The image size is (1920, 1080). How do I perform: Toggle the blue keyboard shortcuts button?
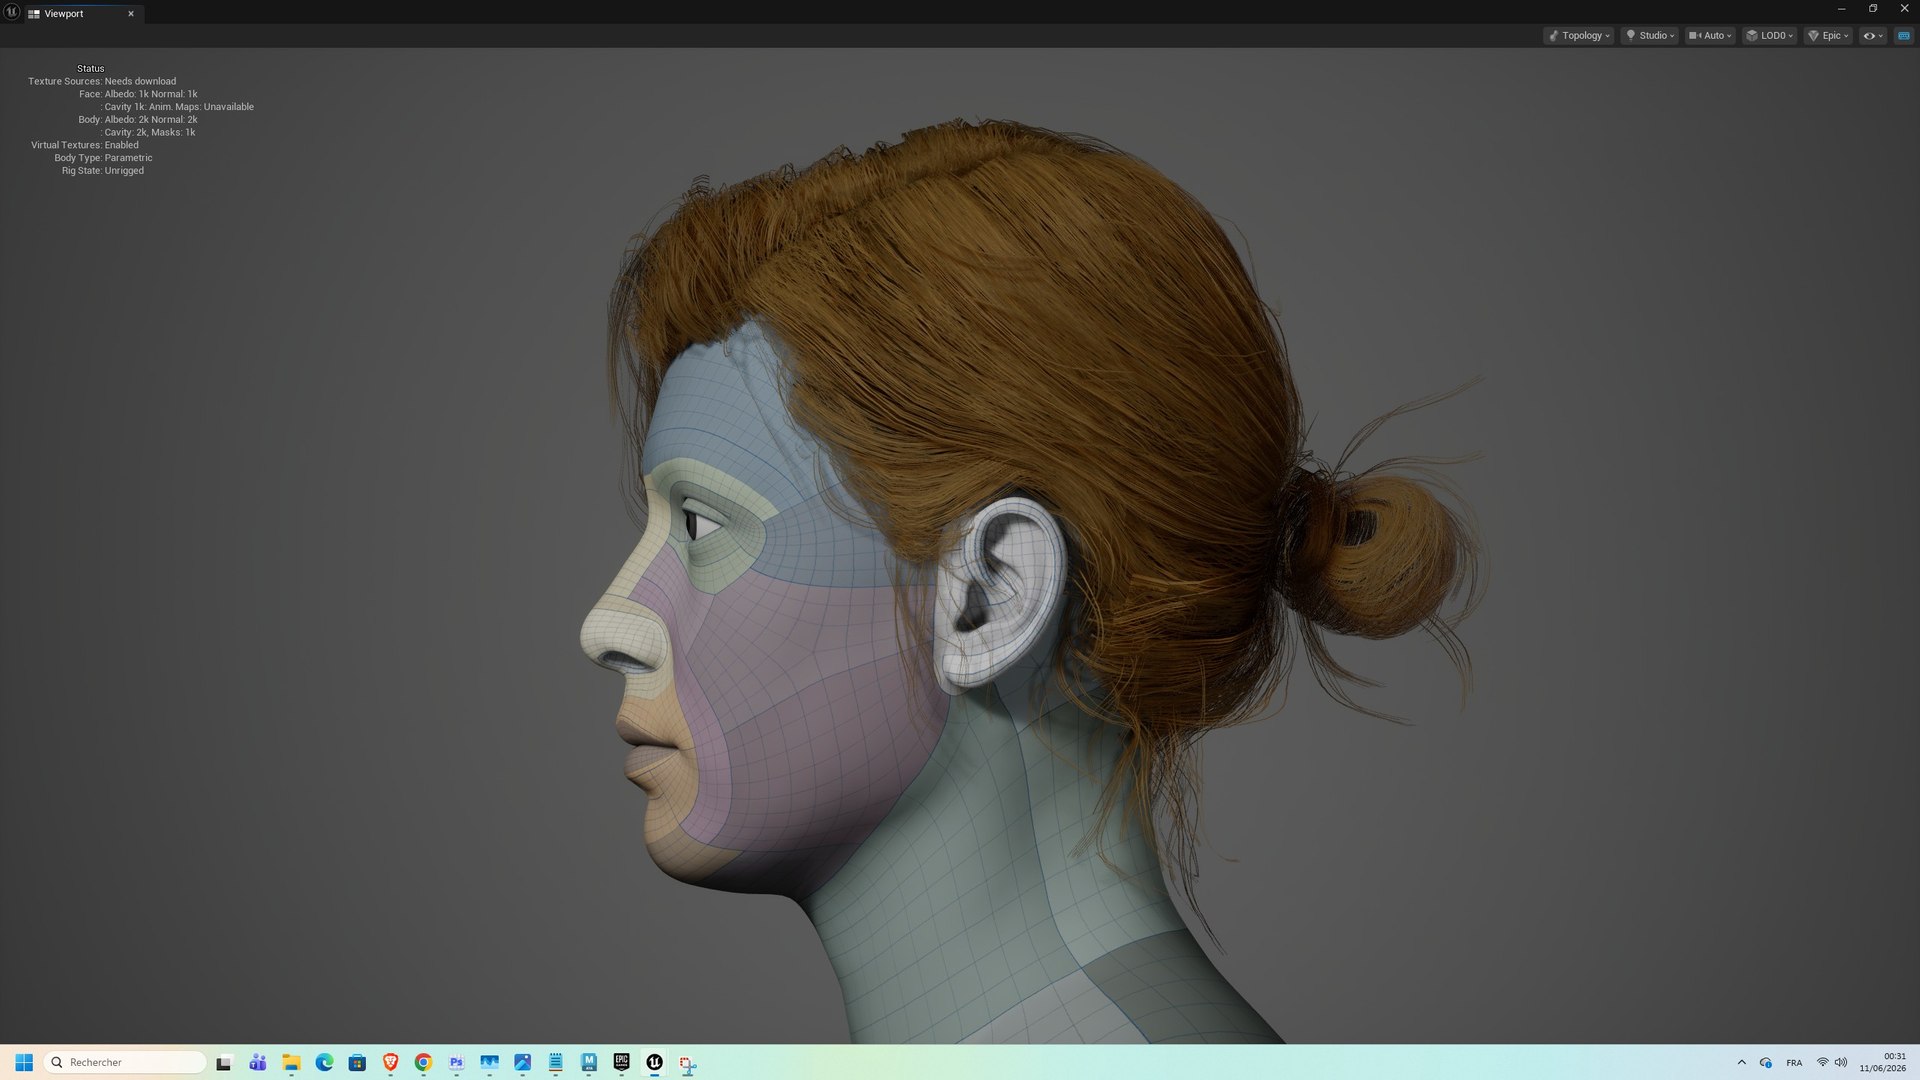pos(1903,36)
